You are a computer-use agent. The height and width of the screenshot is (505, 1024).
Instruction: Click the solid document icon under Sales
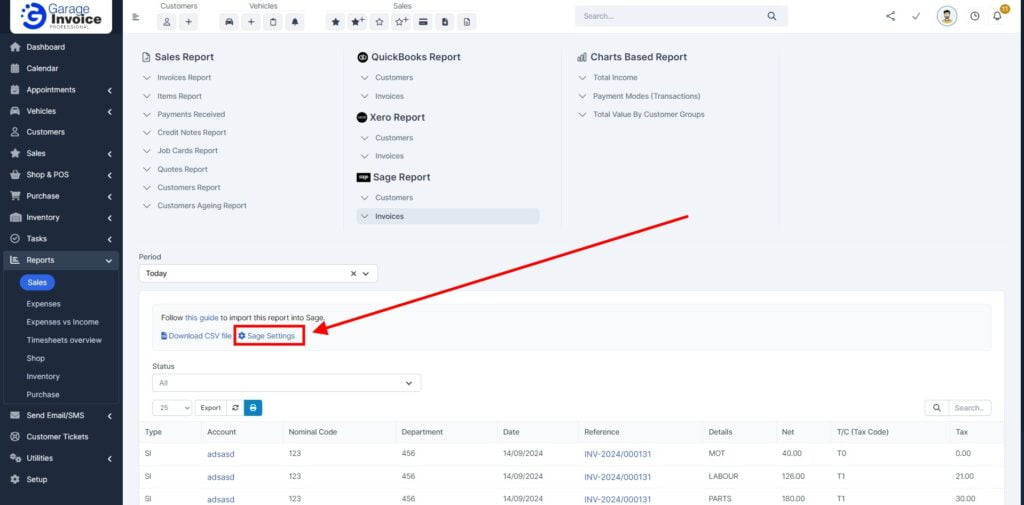[x=445, y=22]
